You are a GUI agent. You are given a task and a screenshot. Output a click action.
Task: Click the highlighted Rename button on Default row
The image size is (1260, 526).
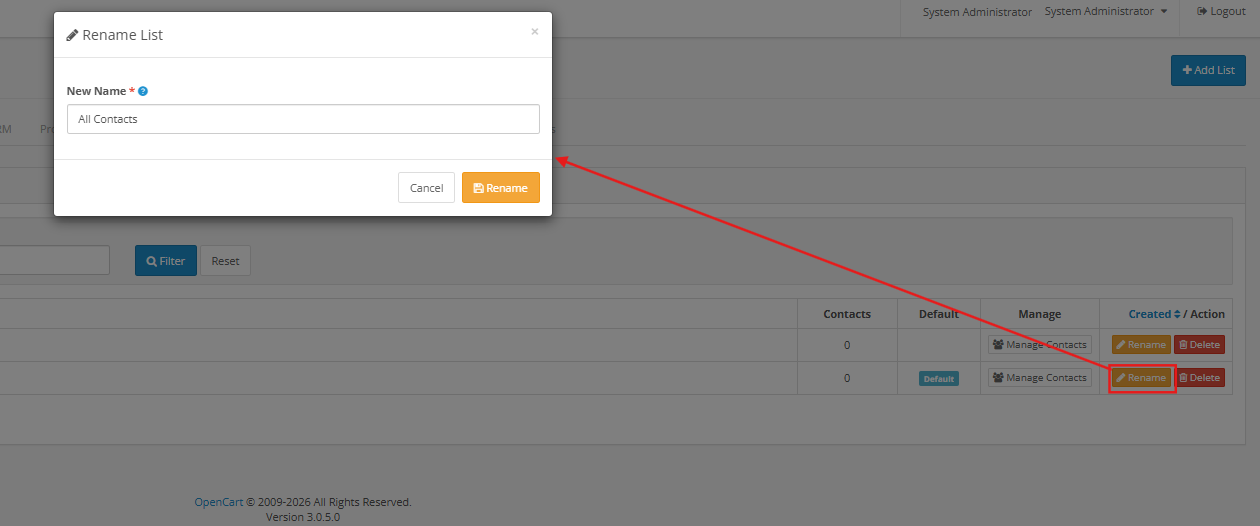point(1141,378)
